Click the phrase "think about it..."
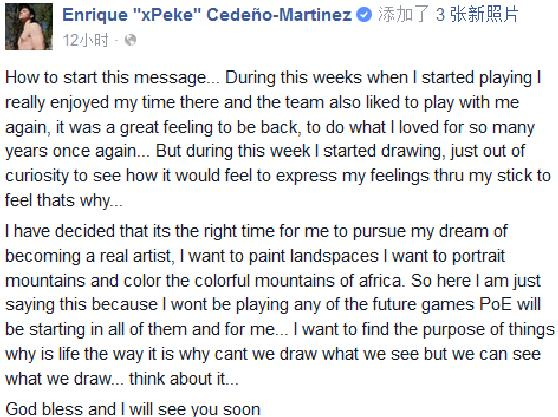 coord(184,379)
